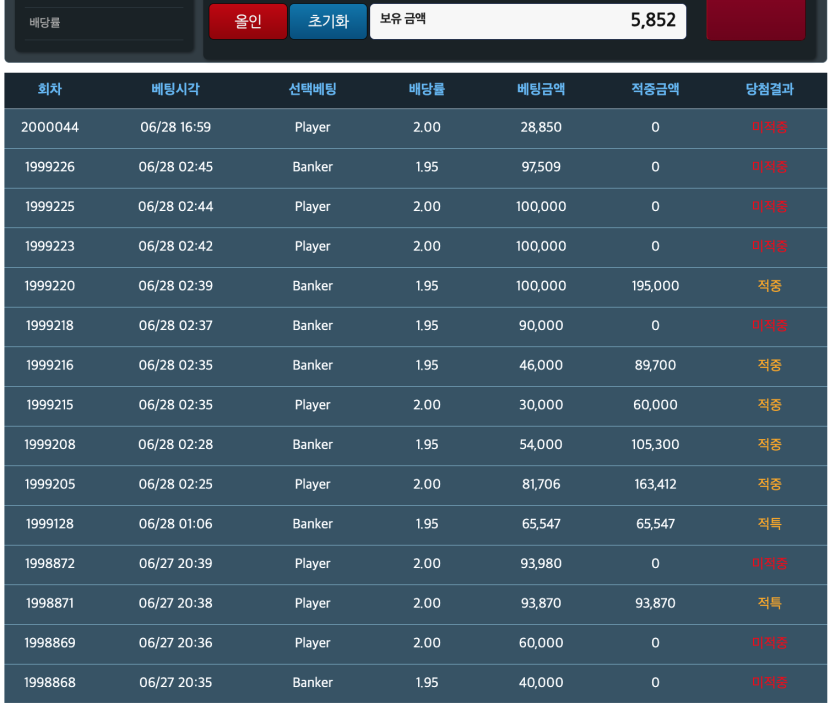Click 미적중 result in round 2000044 row
The height and width of the screenshot is (703, 835).
click(x=769, y=127)
